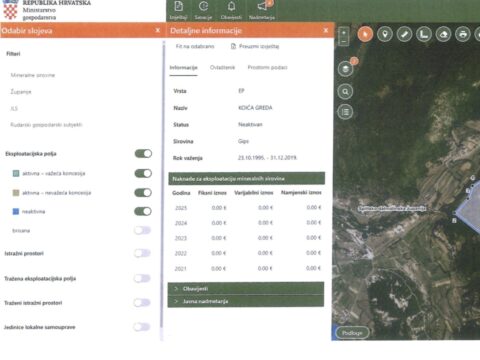The image size is (480, 360).
Task: Open the magnifier search map button
Action: coord(345,91)
